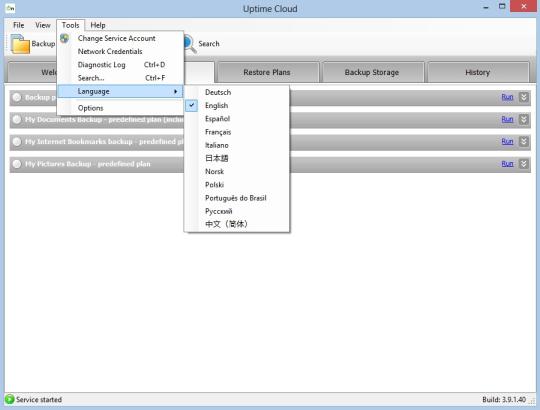
Task: Choose Français language
Action: (x=237, y=132)
